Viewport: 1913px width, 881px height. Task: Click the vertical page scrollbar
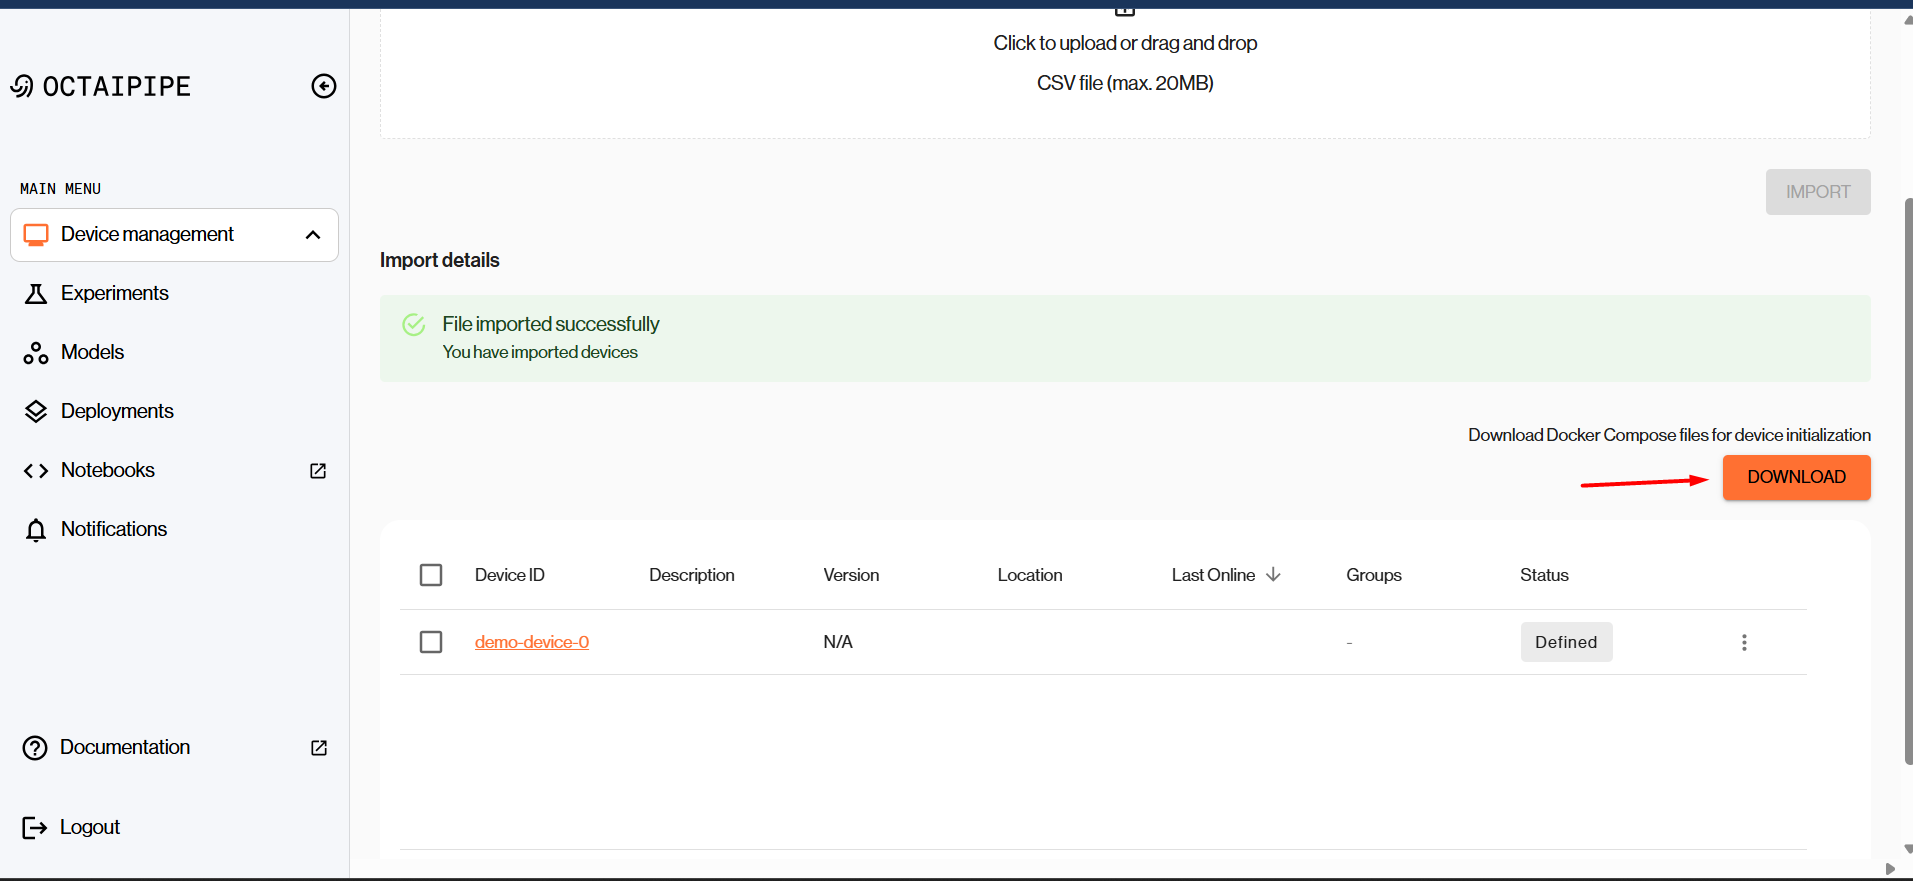click(x=1907, y=480)
